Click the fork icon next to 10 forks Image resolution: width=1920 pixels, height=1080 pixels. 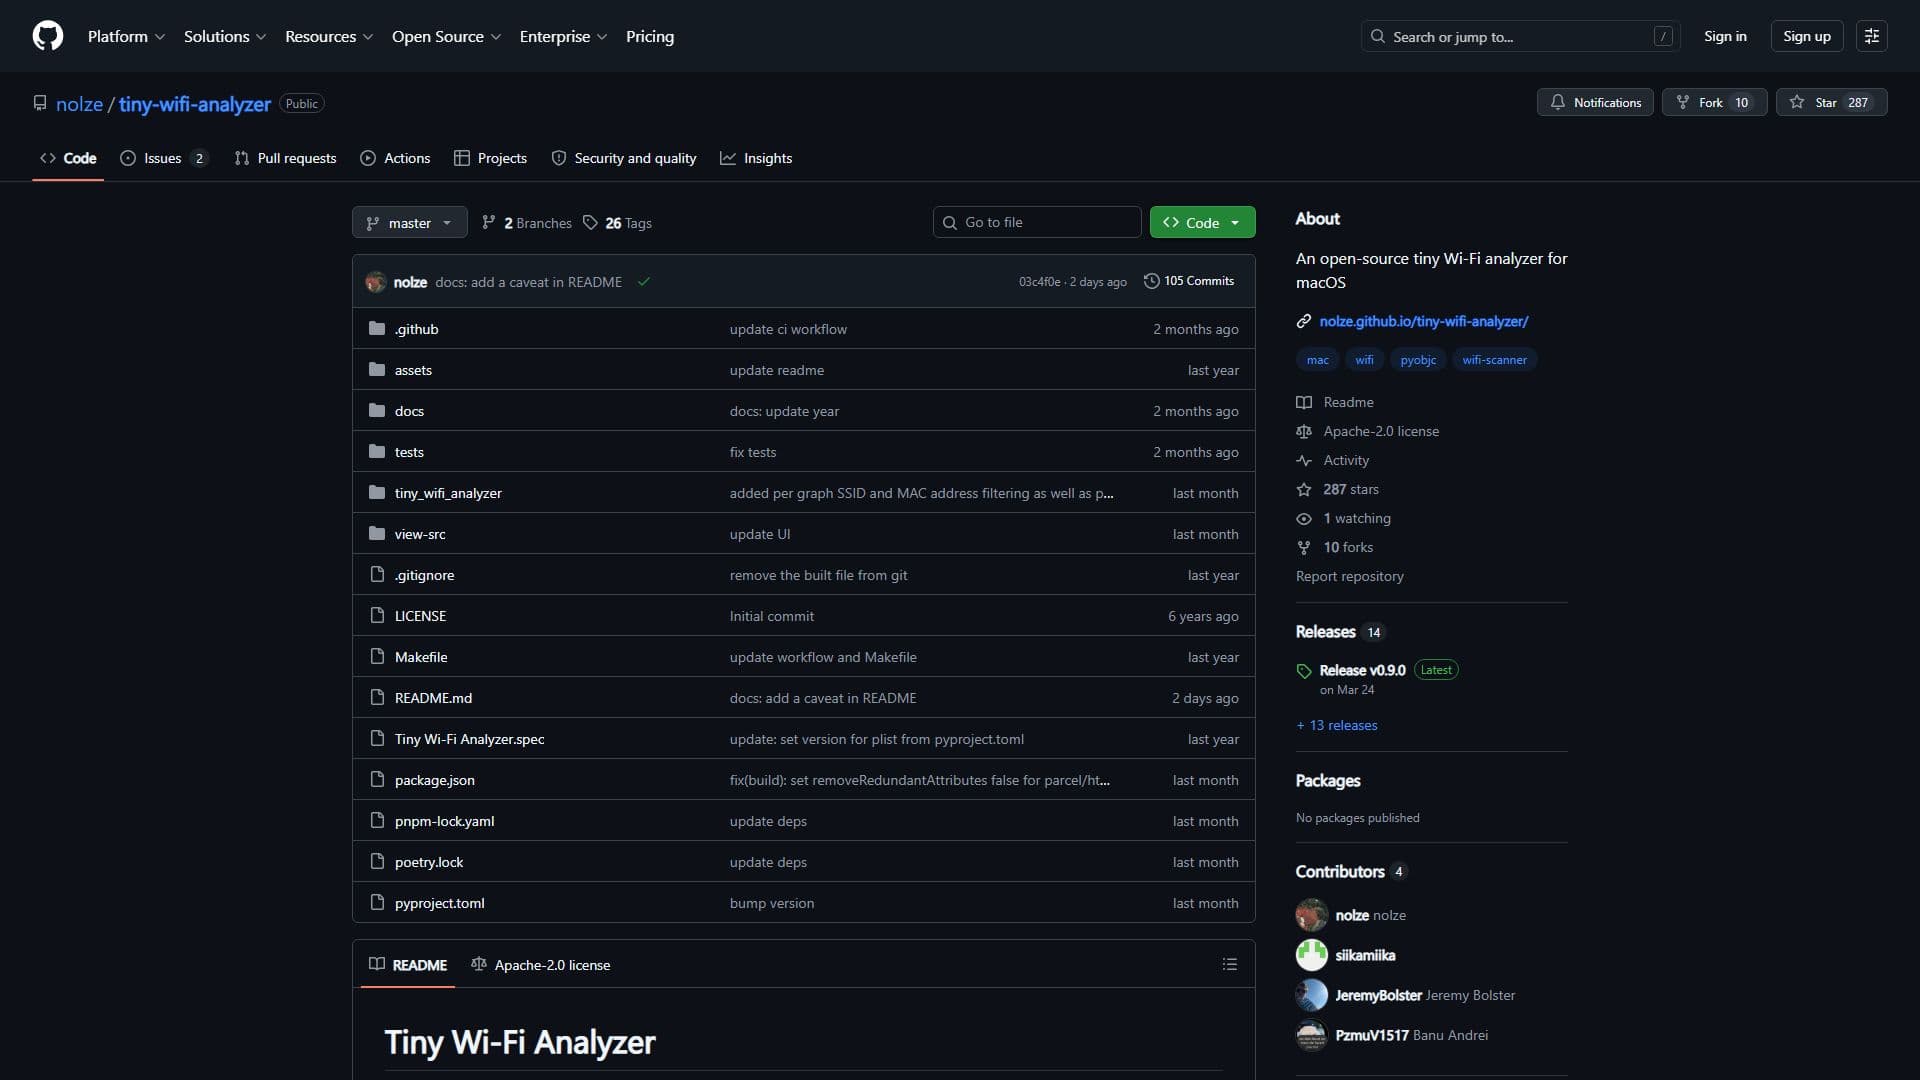tap(1304, 547)
